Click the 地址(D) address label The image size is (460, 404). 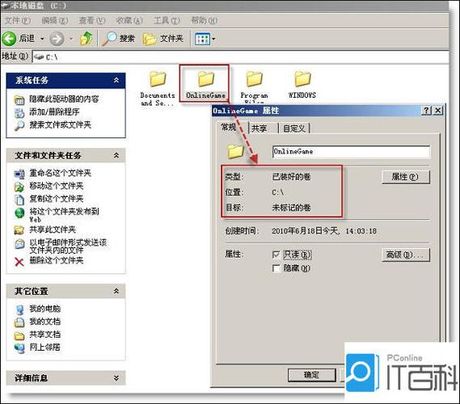pyautogui.click(x=15, y=56)
